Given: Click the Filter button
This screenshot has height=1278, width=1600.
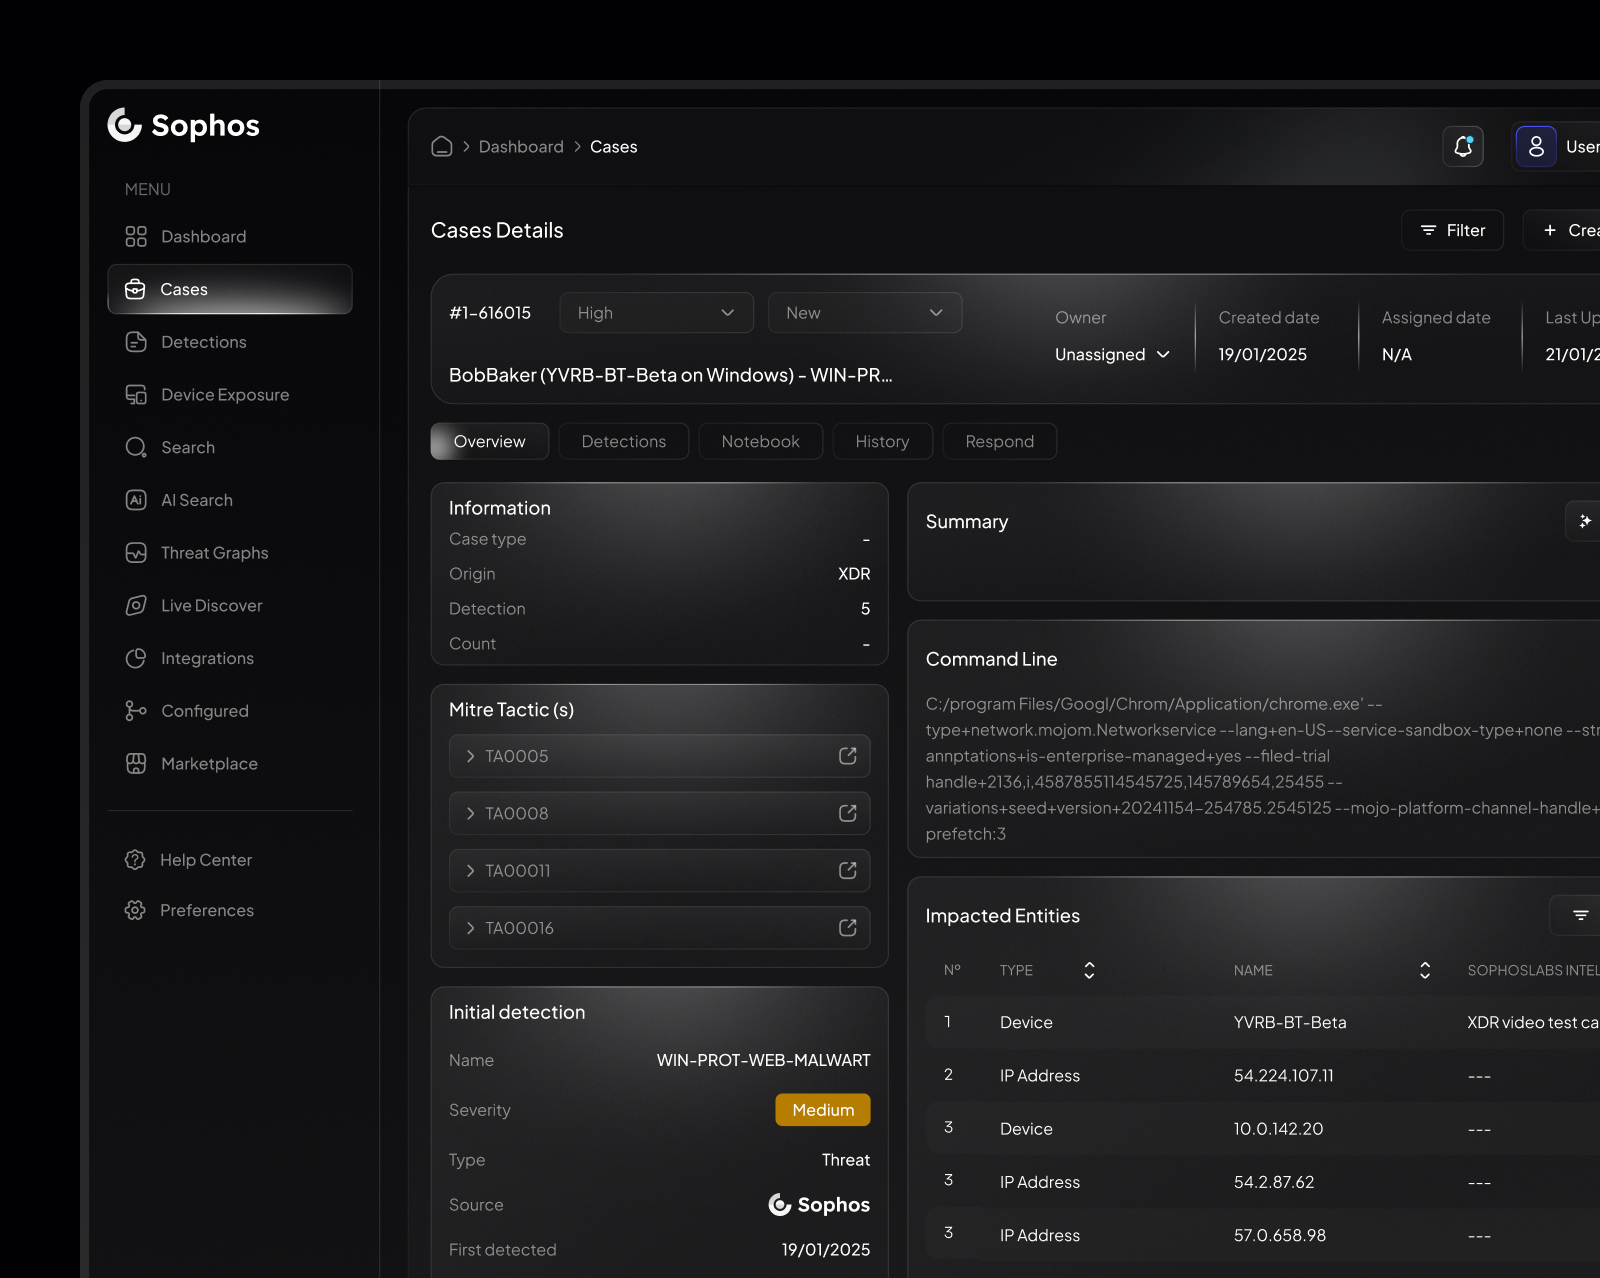Looking at the screenshot, I should coord(1452,230).
